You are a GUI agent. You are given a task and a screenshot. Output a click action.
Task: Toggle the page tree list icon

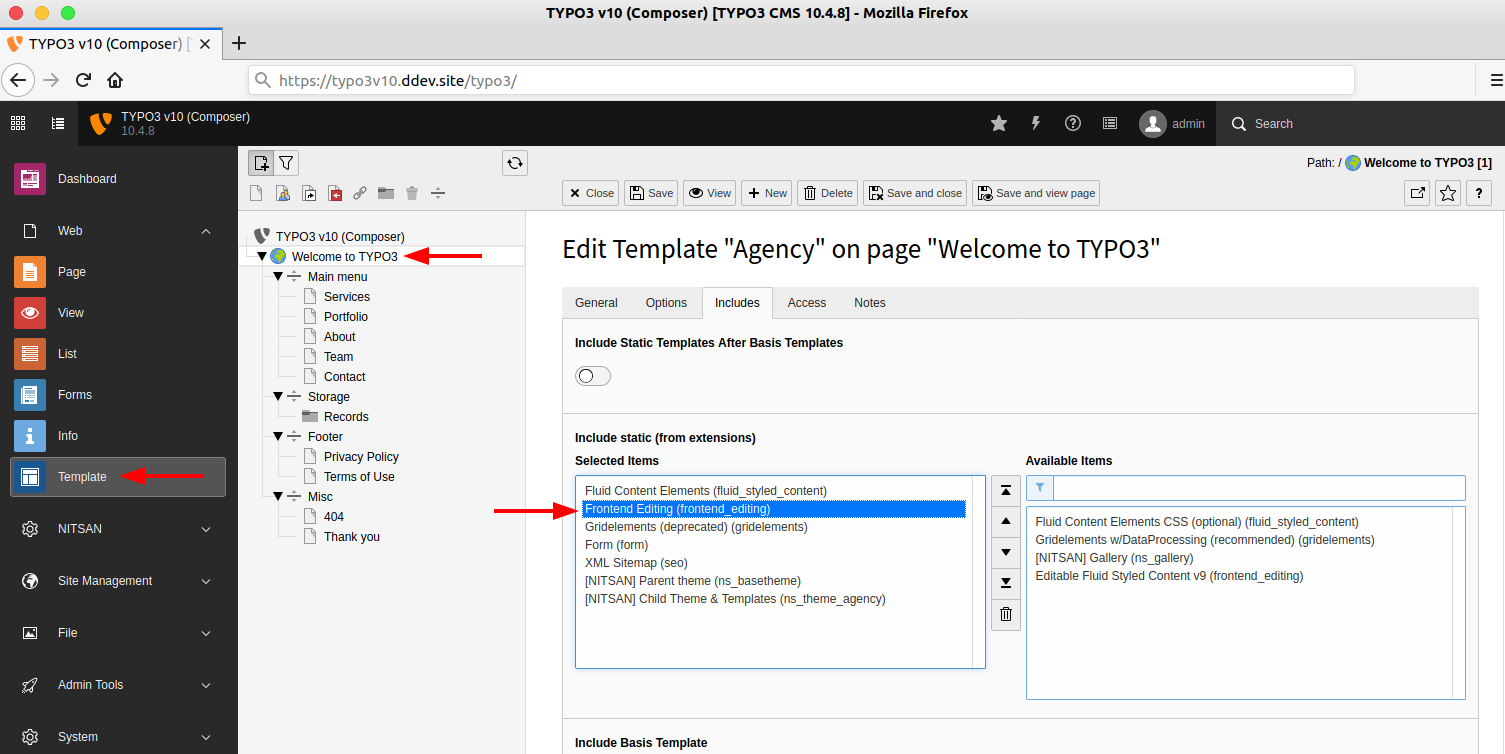(x=58, y=123)
